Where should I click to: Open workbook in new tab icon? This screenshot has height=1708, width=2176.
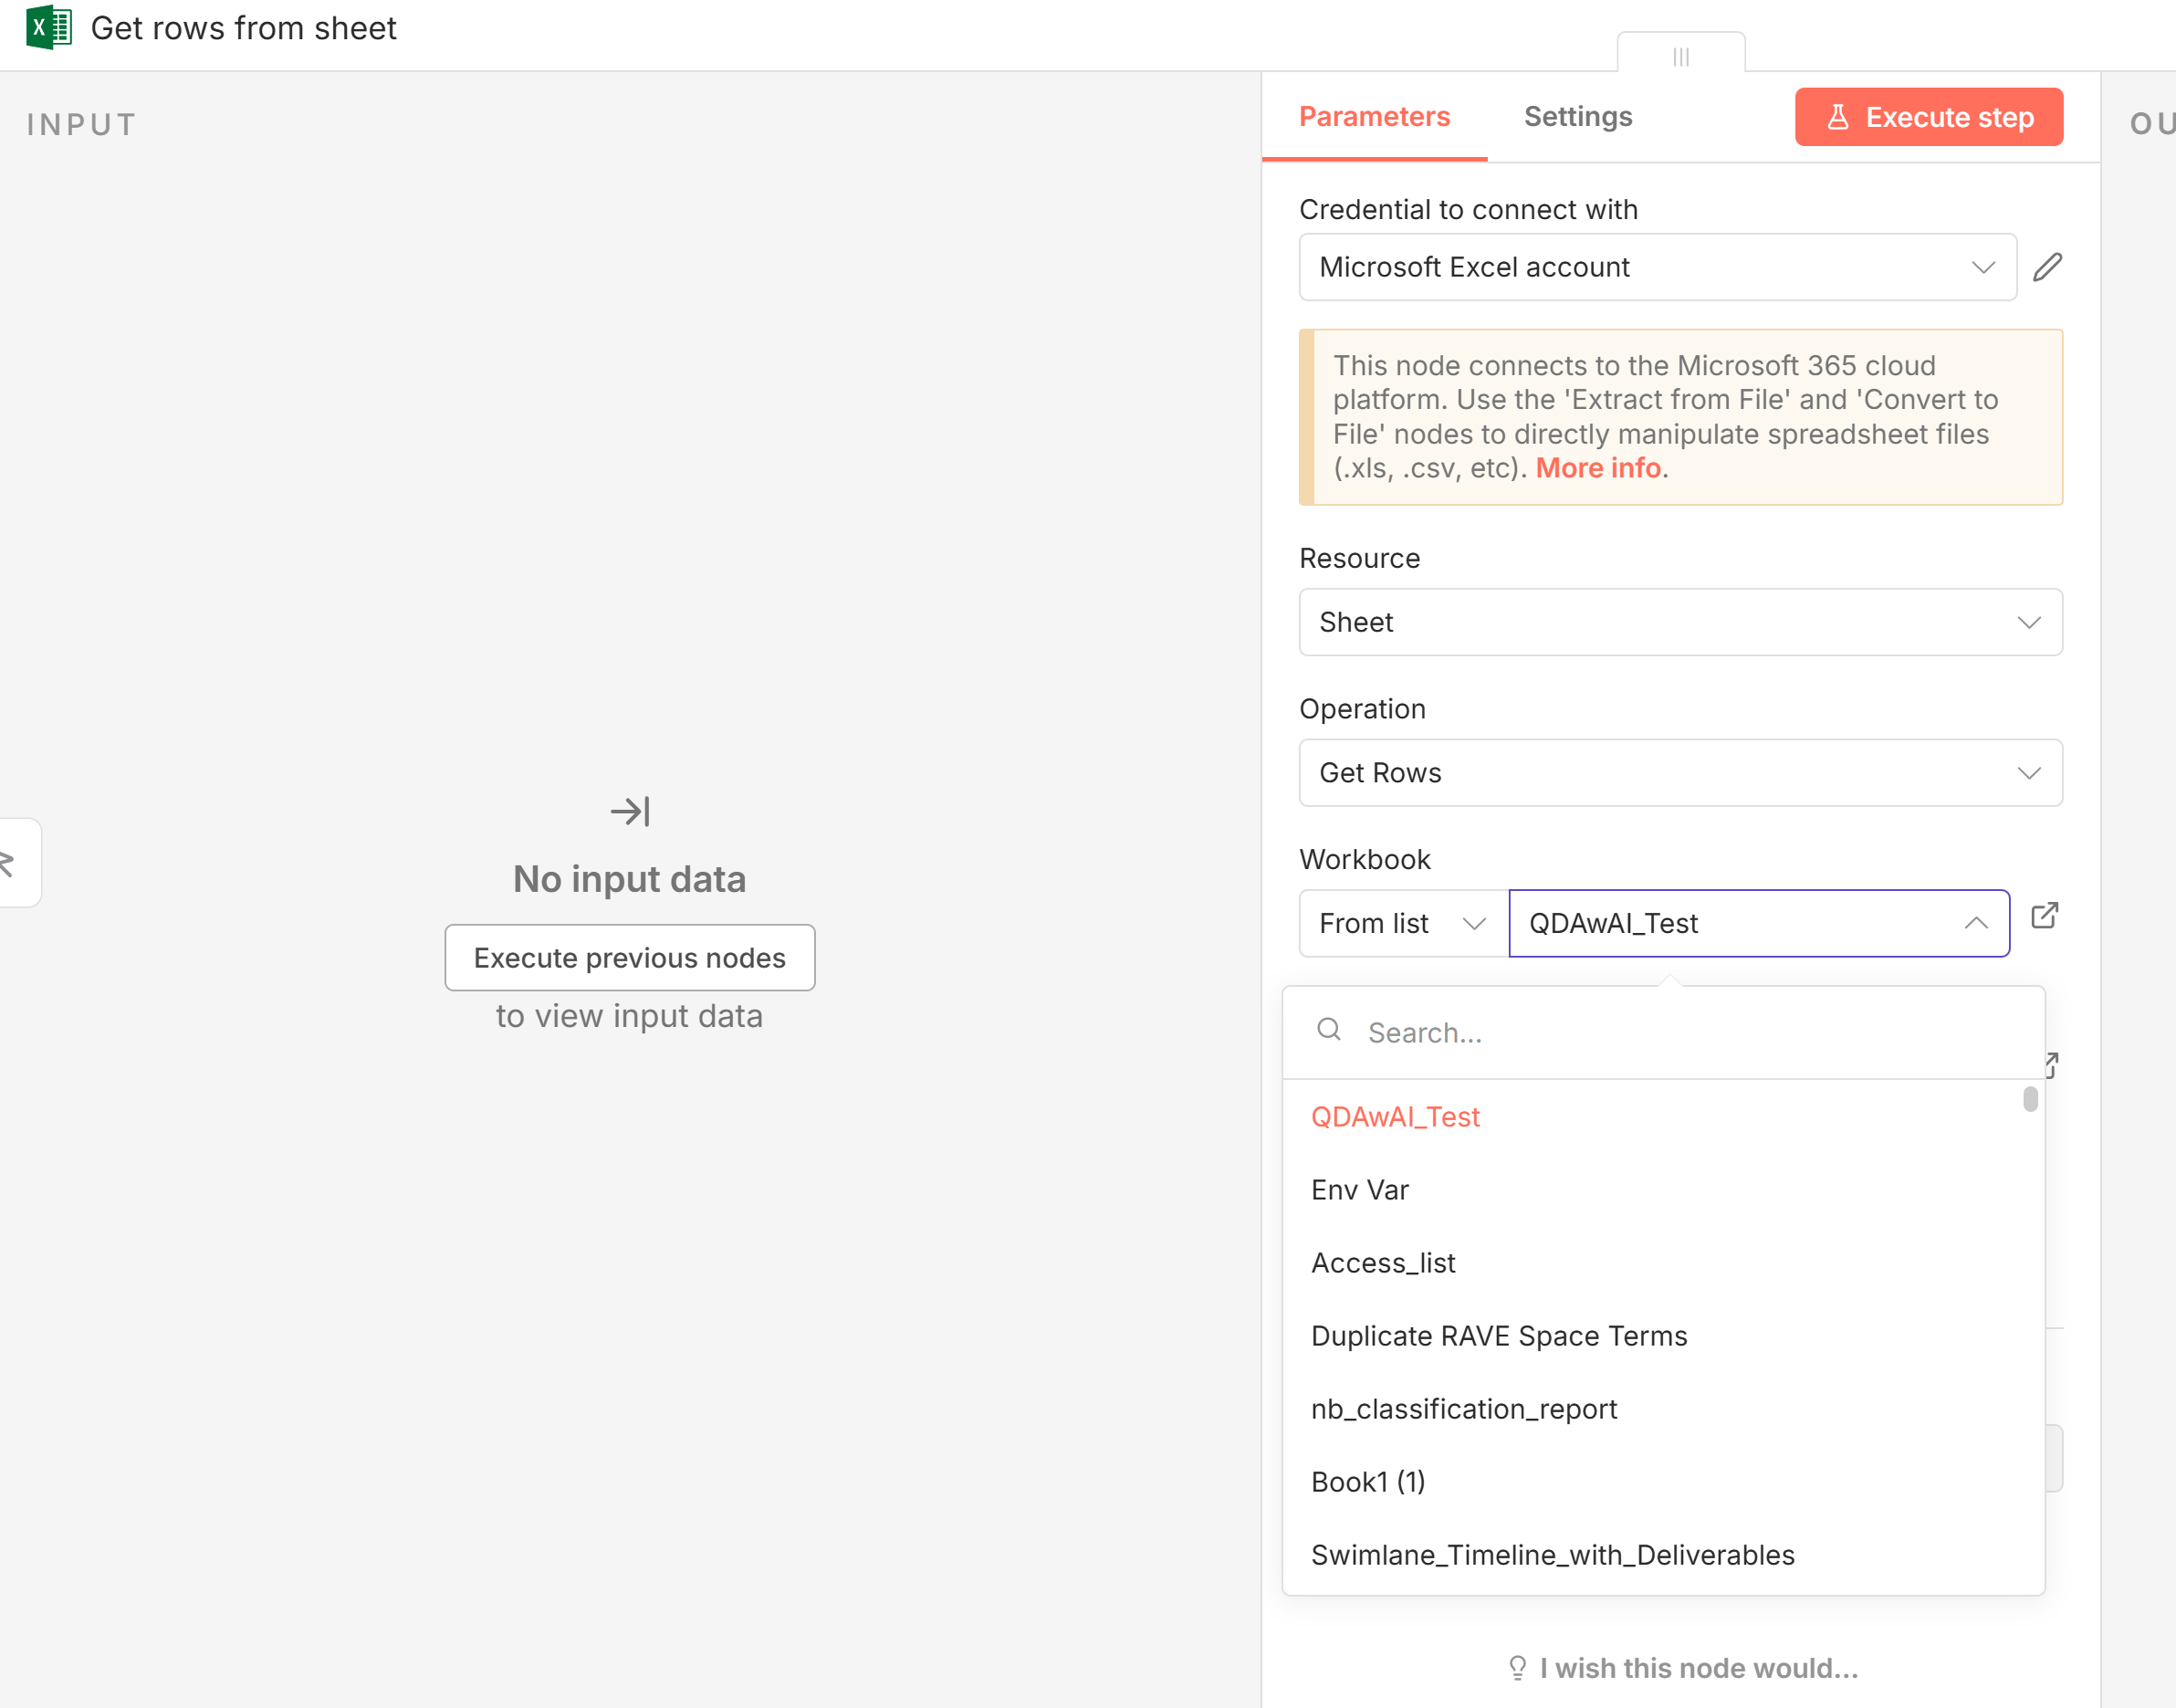[x=2044, y=915]
